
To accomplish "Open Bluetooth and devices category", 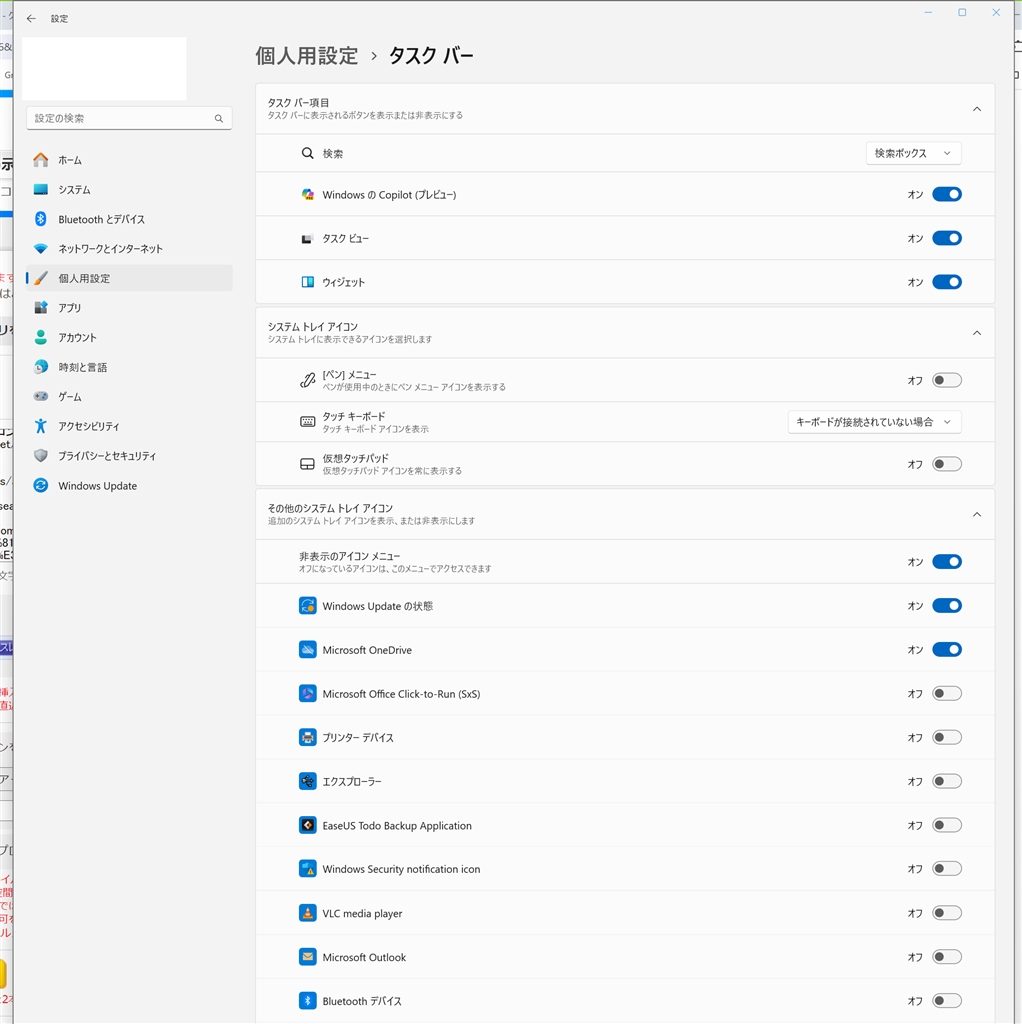I will tap(129, 219).
